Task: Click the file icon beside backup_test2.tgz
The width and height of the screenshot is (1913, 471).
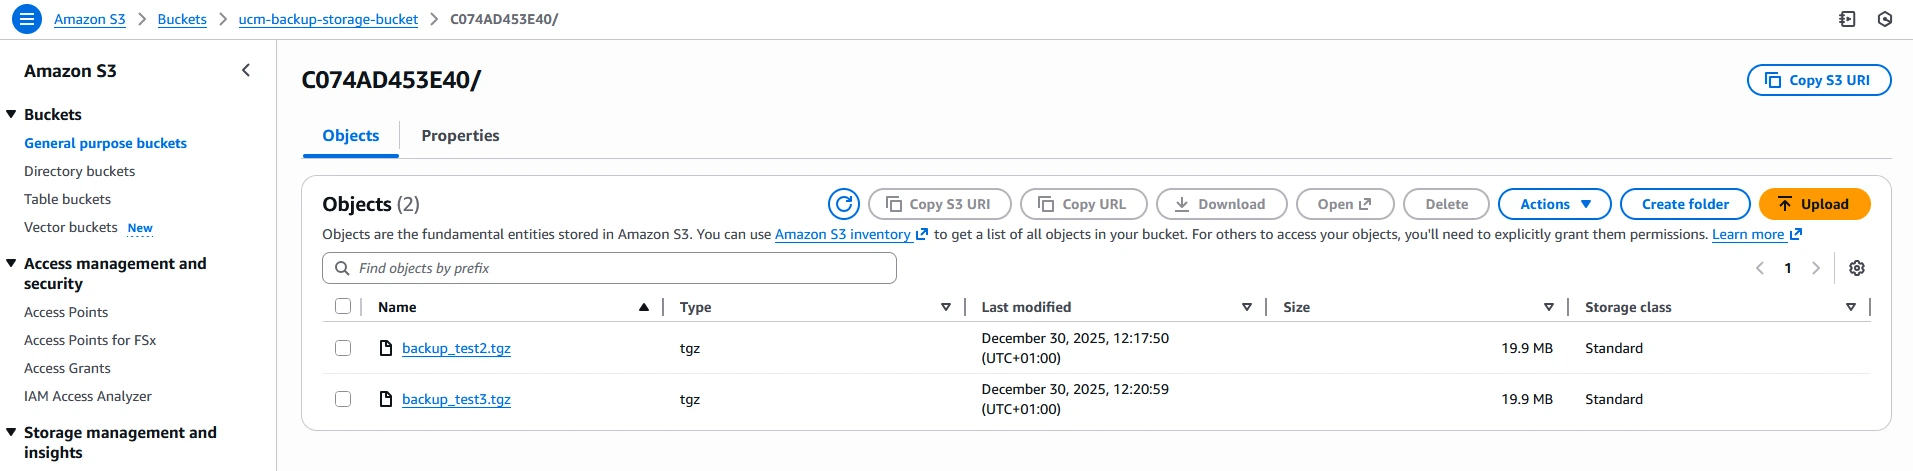Action: tap(386, 348)
